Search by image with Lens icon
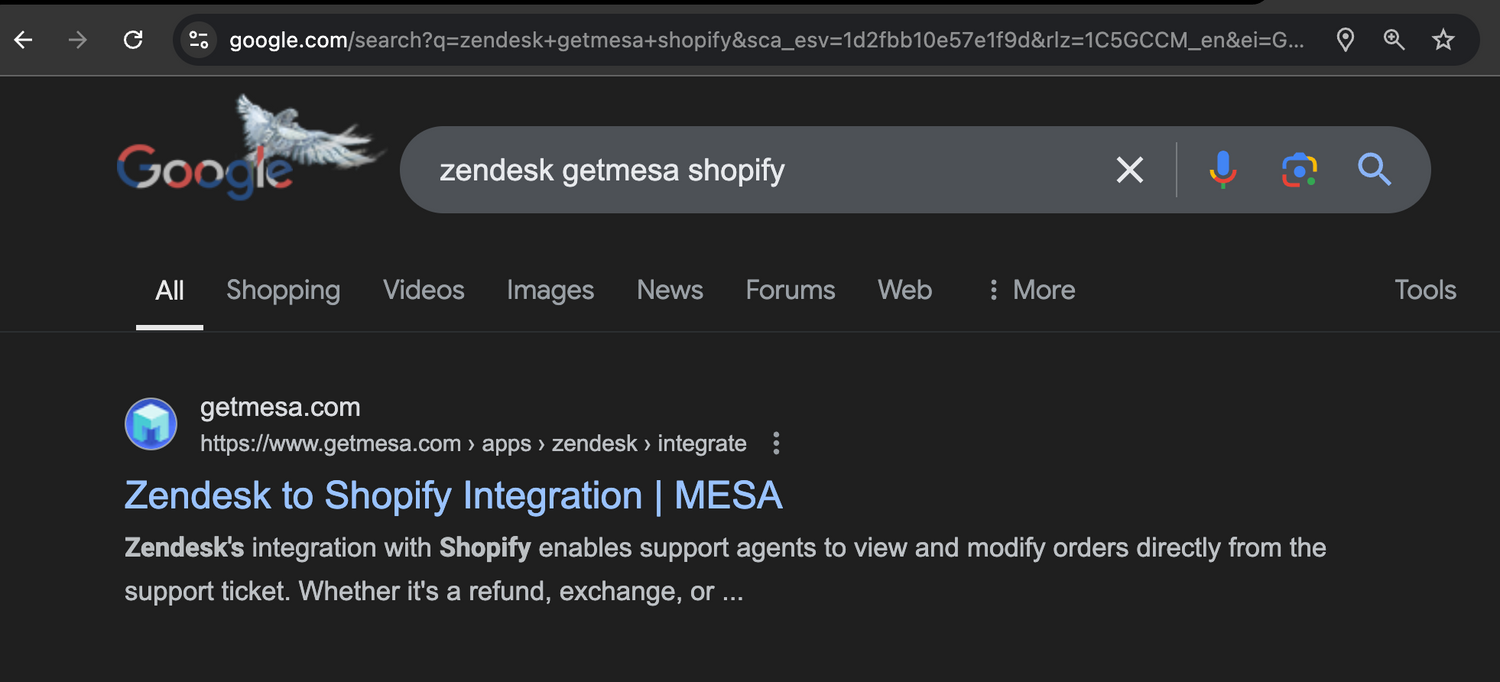1500x682 pixels. [x=1299, y=170]
